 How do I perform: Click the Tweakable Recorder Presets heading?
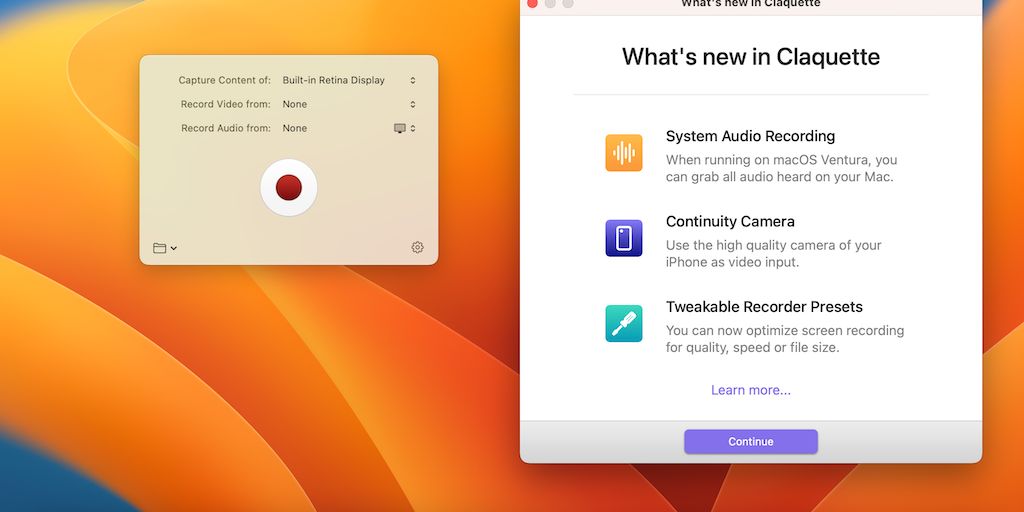[x=764, y=307]
